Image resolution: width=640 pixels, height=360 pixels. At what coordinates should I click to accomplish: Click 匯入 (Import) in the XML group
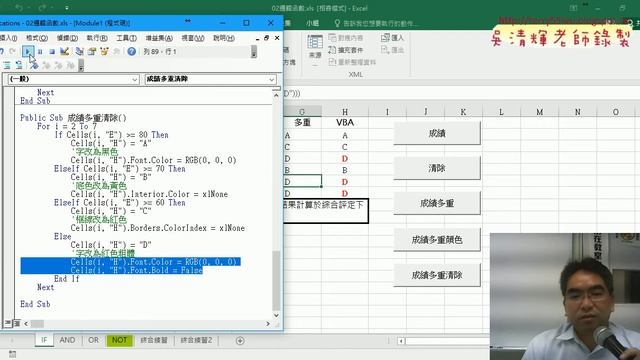(x=392, y=38)
